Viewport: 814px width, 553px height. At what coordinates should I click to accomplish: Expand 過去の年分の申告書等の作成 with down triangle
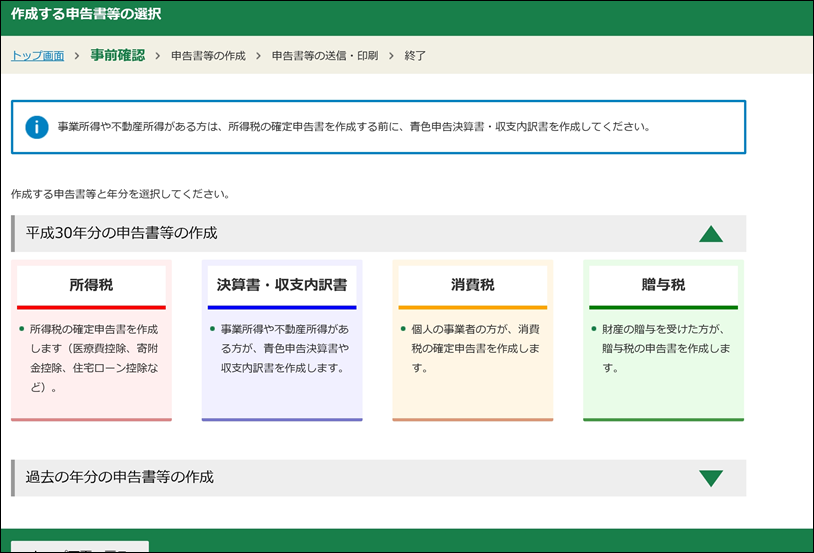coord(711,478)
